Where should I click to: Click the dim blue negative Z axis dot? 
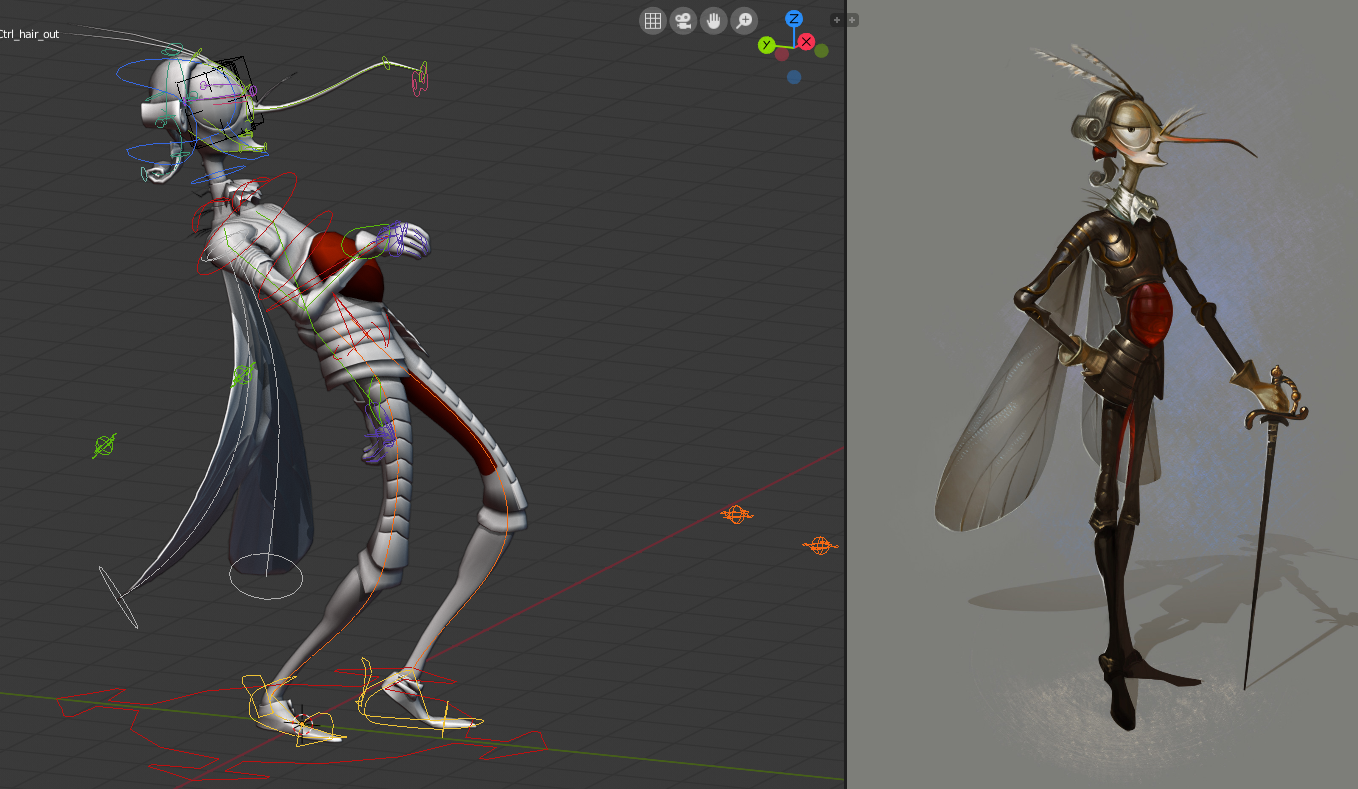(x=794, y=77)
